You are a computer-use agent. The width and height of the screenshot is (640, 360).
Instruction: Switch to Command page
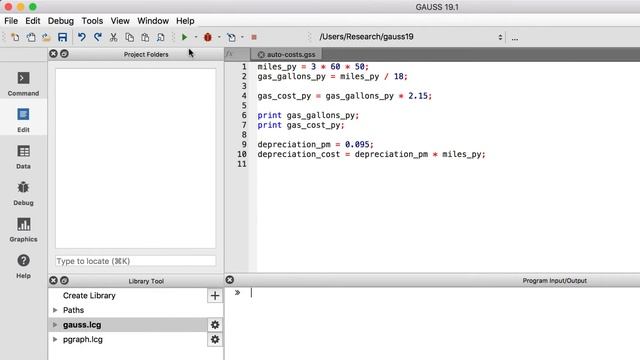point(23,84)
